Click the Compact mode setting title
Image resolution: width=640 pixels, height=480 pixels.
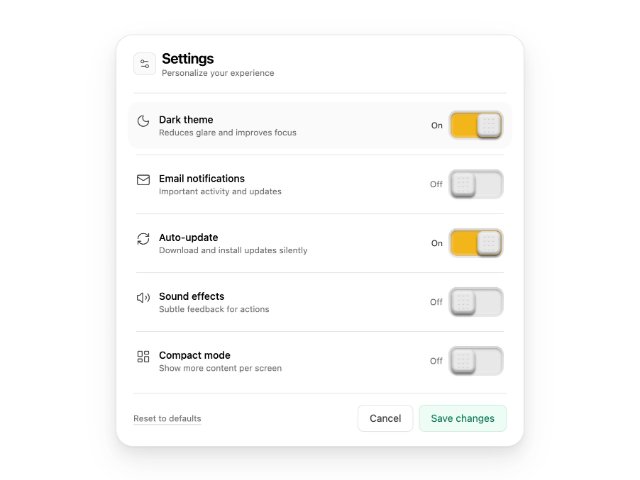click(x=195, y=355)
